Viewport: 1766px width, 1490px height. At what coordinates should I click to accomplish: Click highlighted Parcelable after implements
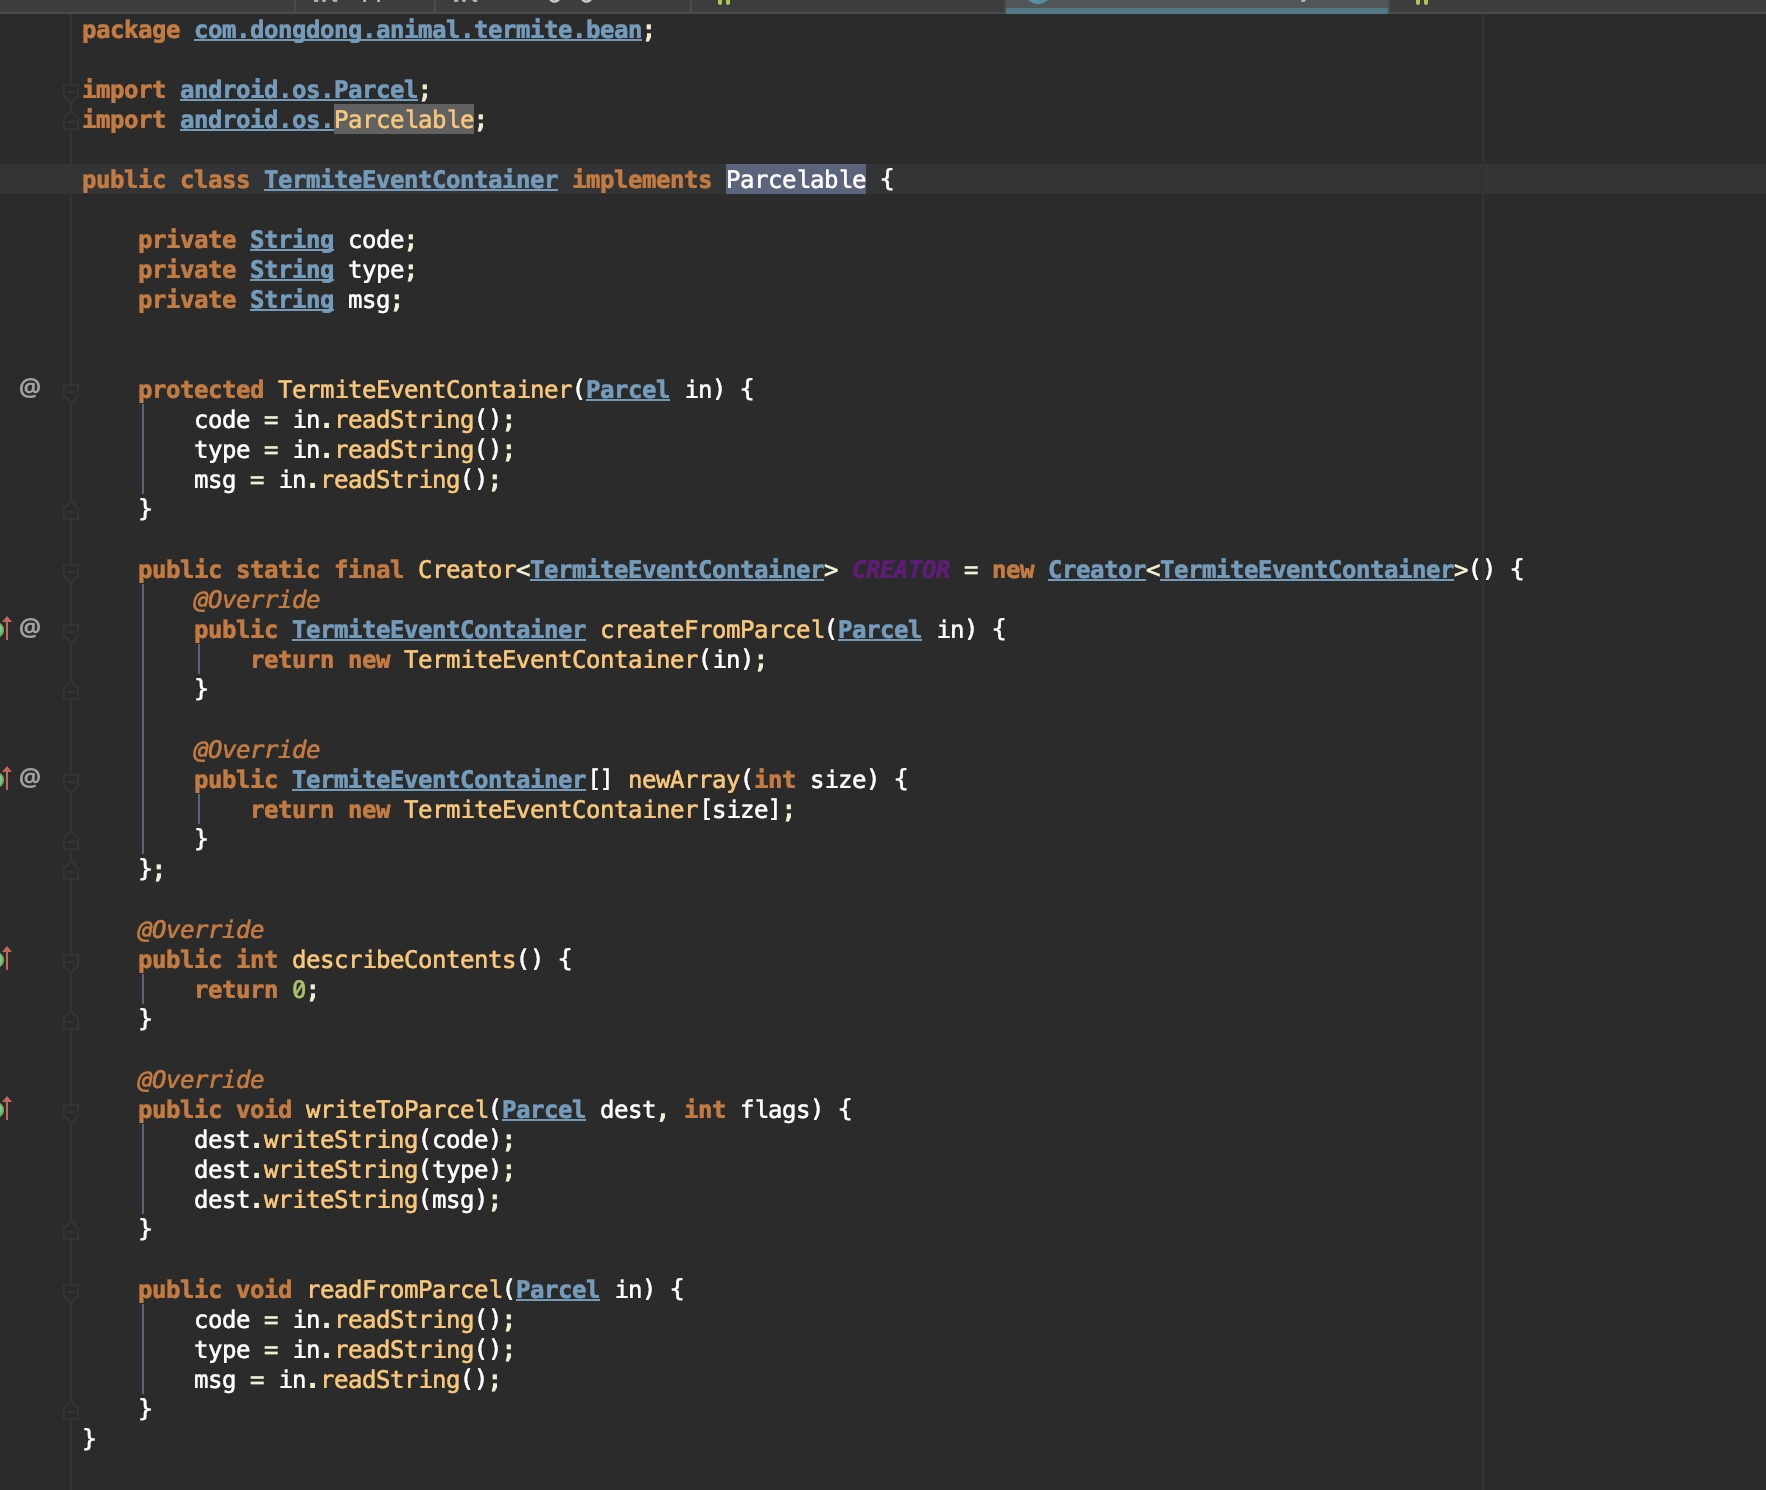796,180
